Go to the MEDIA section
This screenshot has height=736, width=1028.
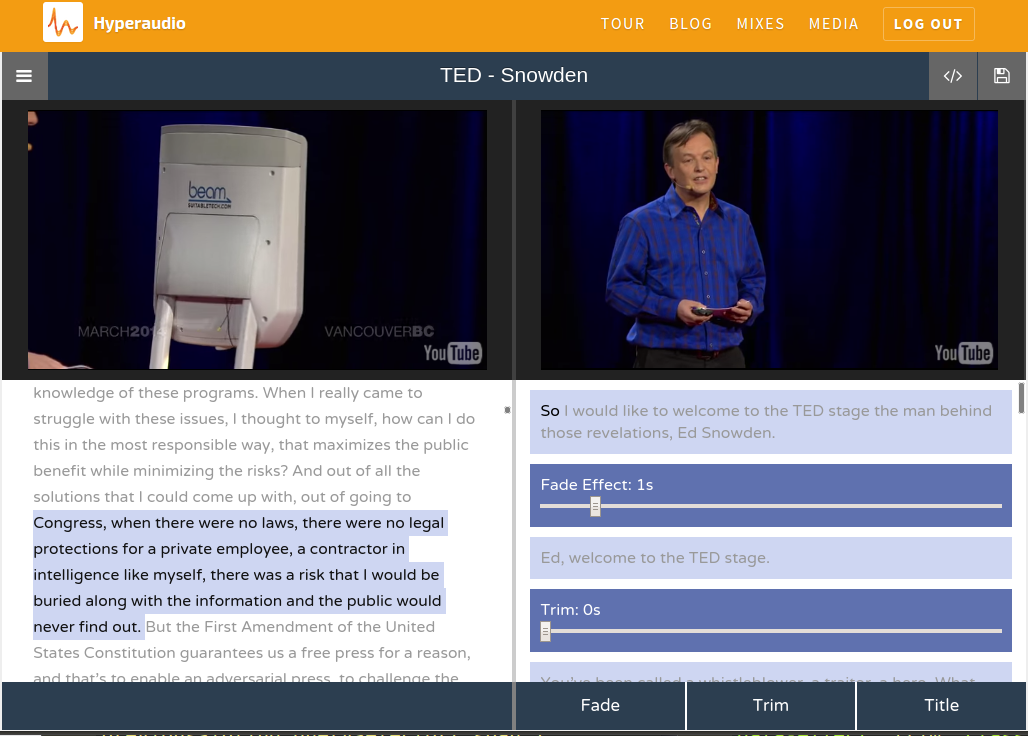[833, 24]
